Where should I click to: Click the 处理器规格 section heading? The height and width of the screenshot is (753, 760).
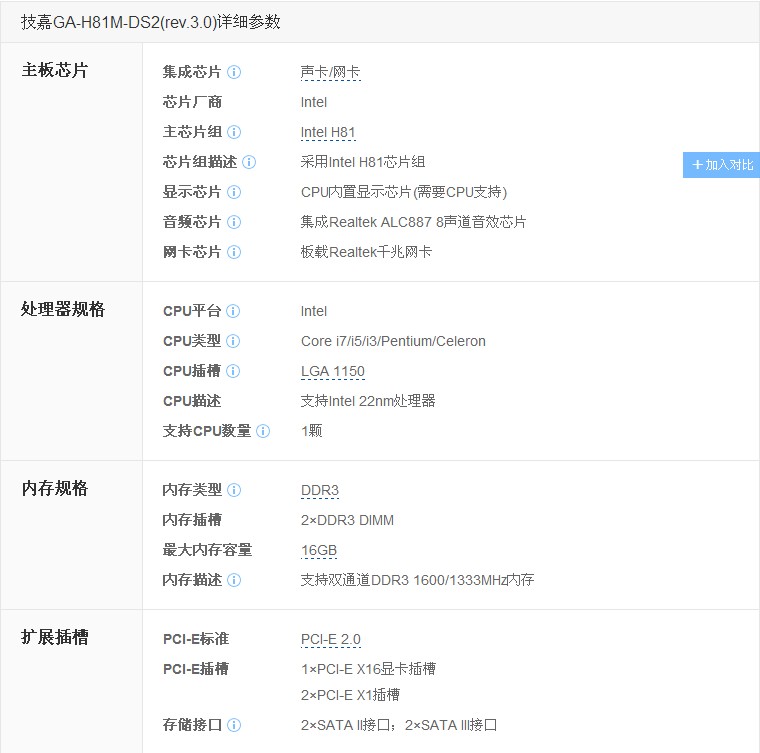63,309
